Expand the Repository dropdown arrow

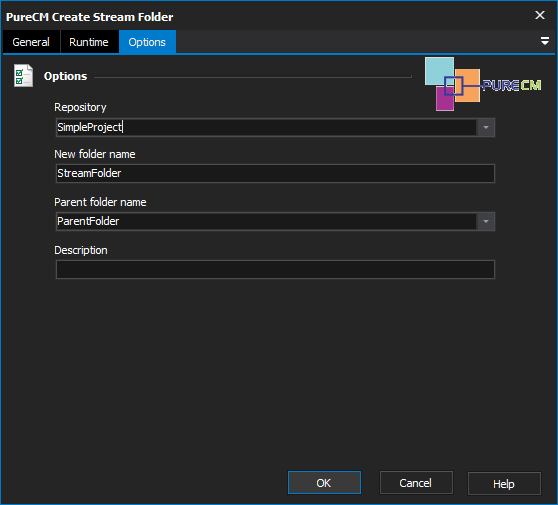[x=486, y=127]
